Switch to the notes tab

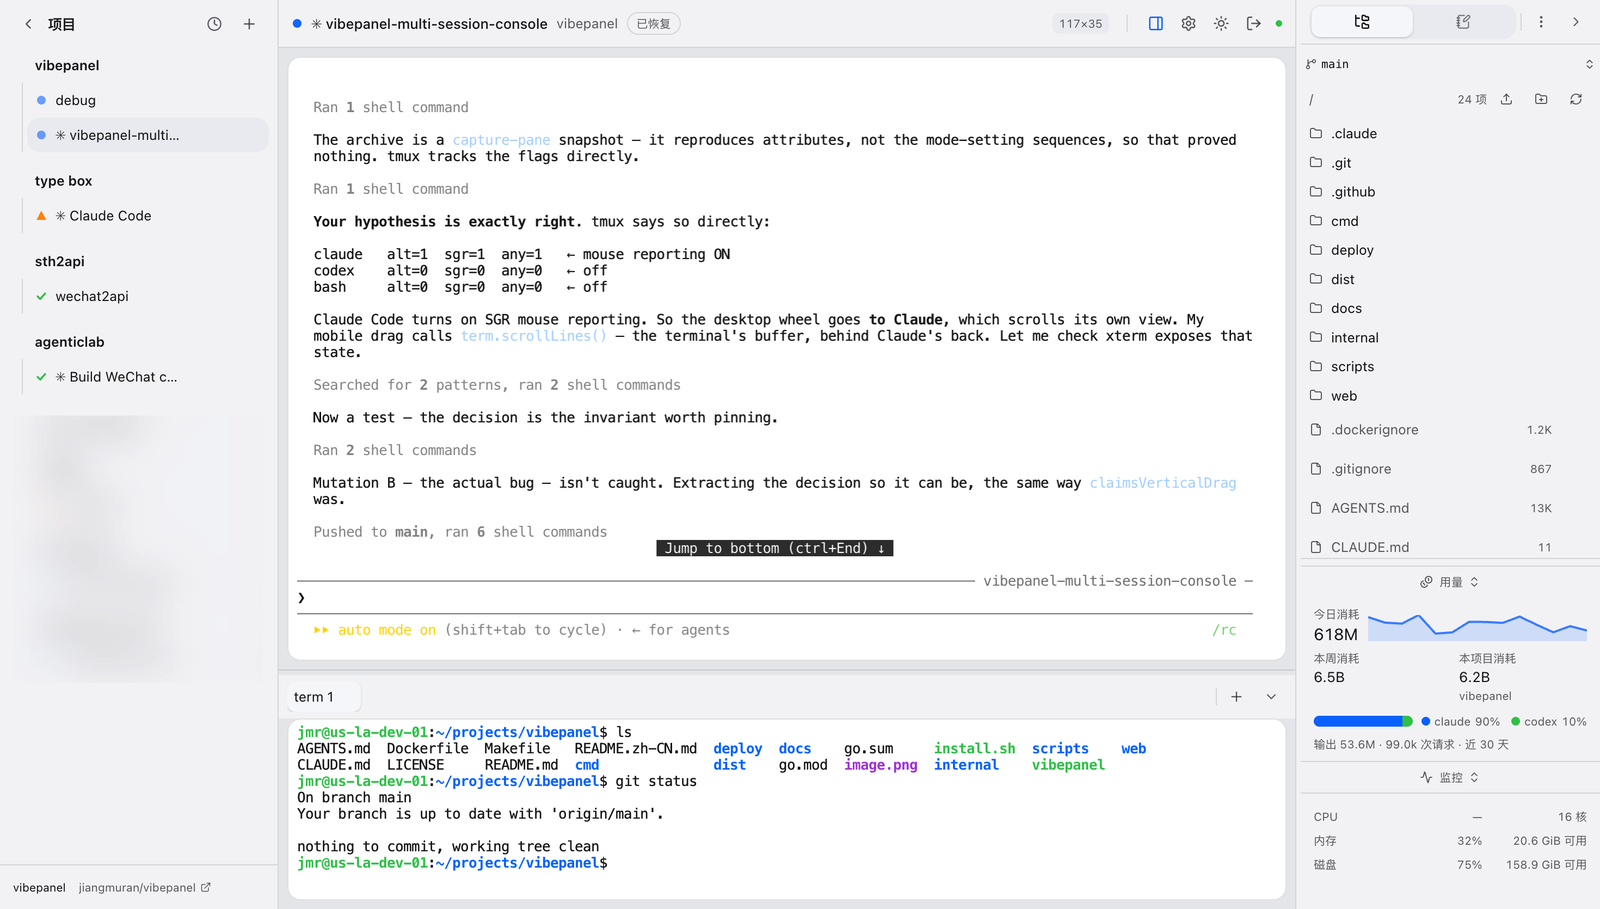(1463, 22)
